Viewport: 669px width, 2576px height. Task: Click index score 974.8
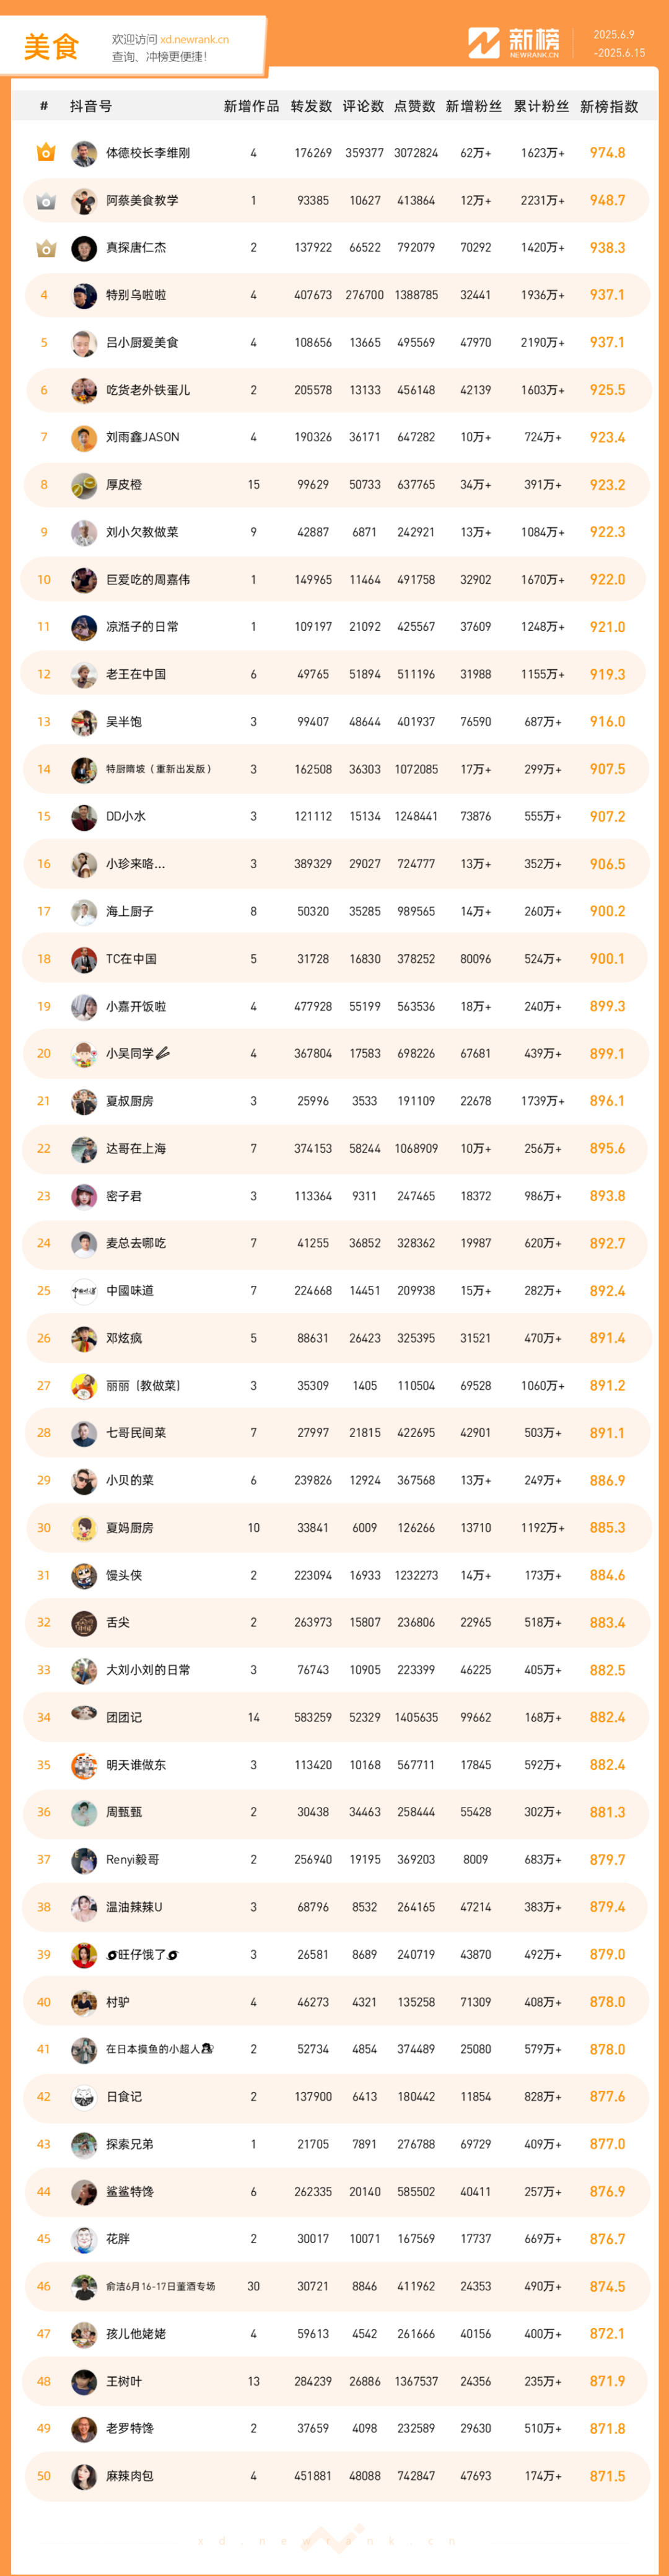point(607,153)
